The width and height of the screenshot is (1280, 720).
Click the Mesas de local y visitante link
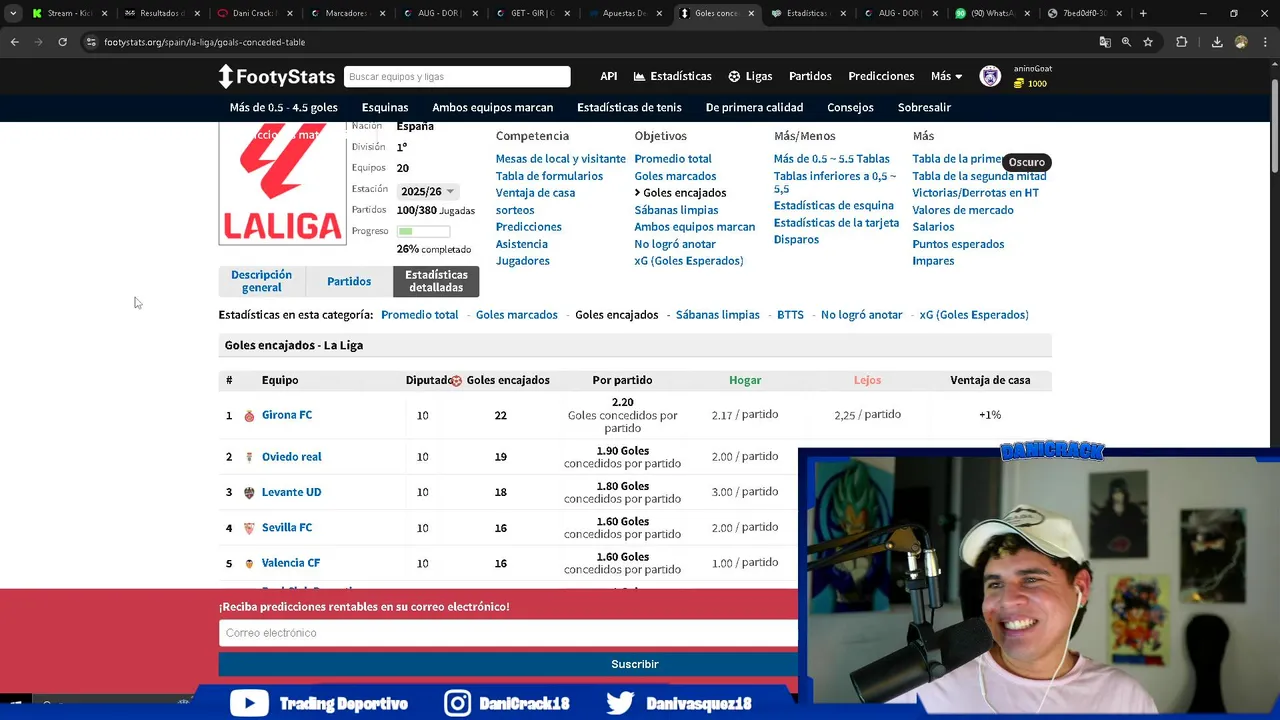tap(561, 159)
